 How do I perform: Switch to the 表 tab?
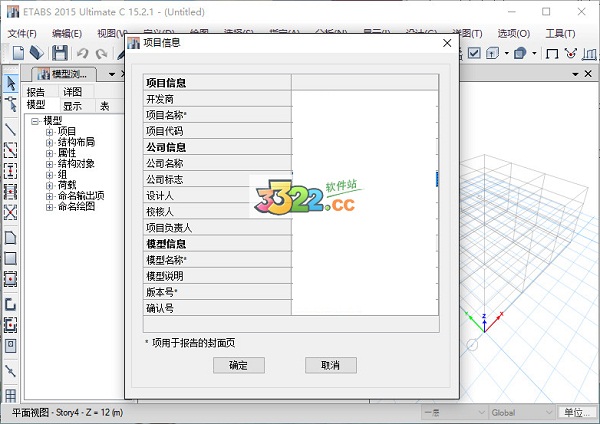point(105,106)
